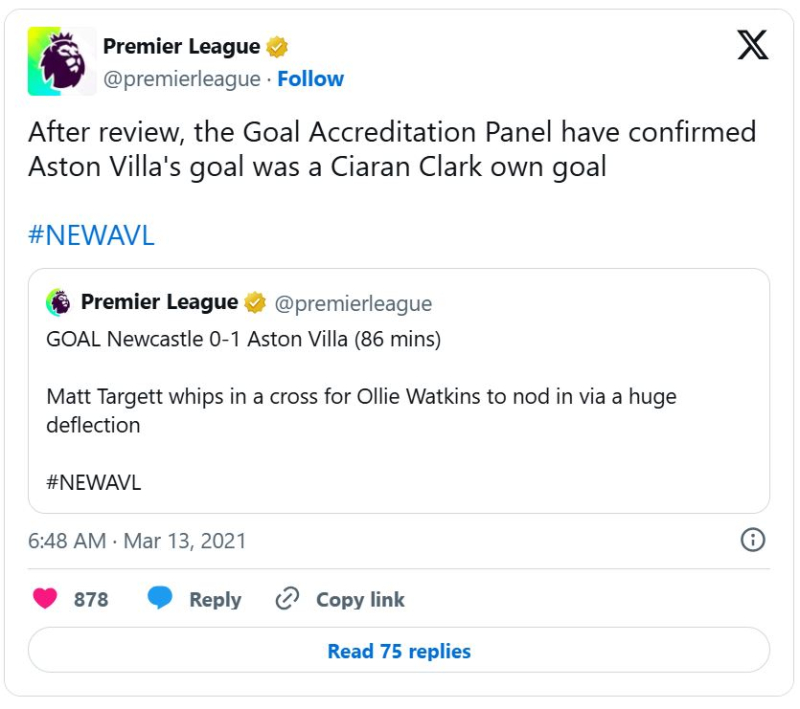The height and width of the screenshot is (709, 800).
Task: Open the tweet info circle icon
Action: [753, 540]
